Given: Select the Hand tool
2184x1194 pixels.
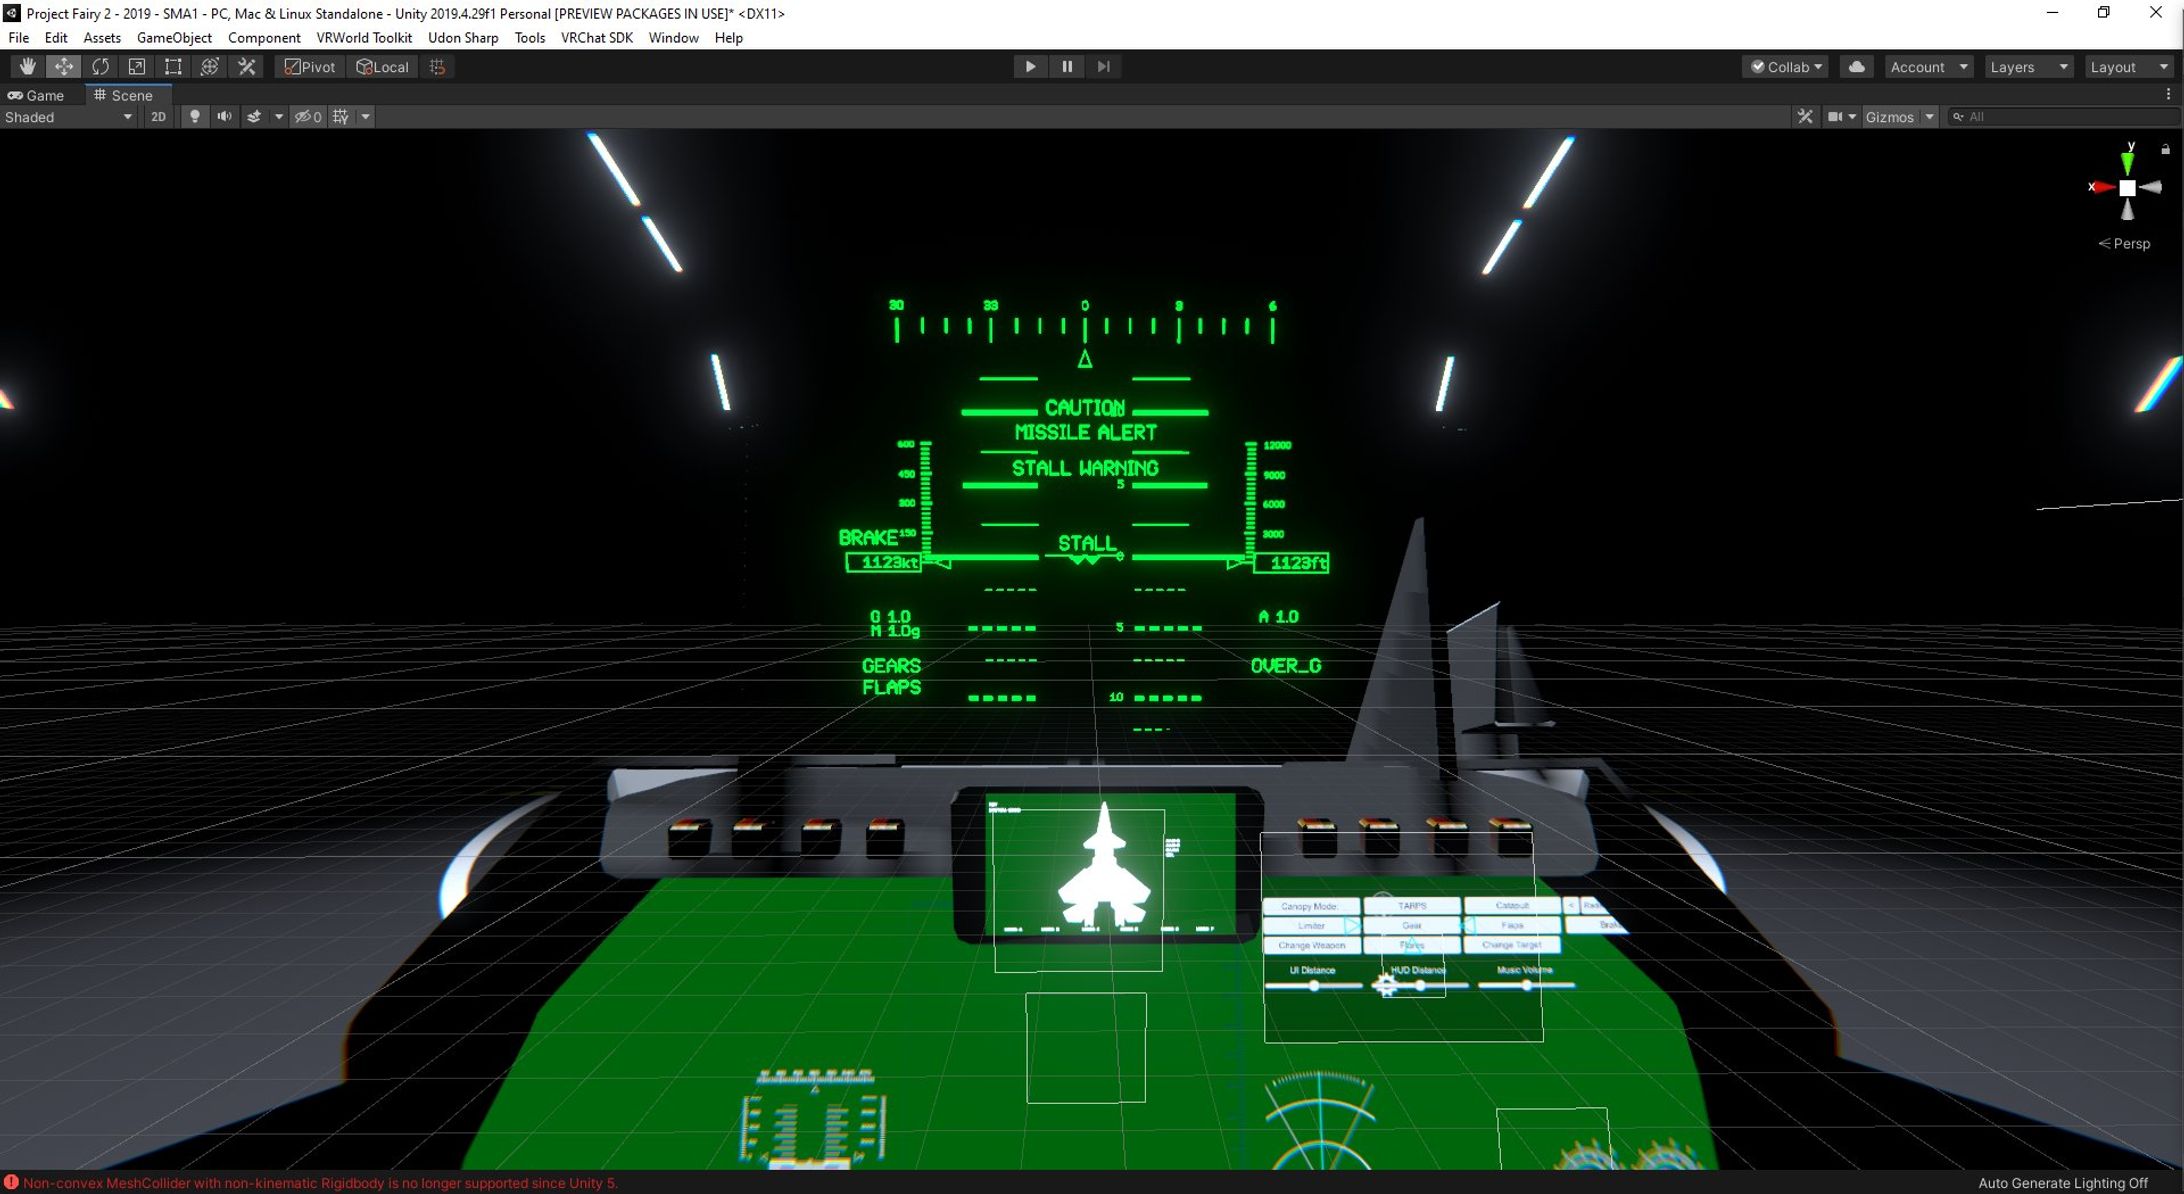Looking at the screenshot, I should click(27, 67).
